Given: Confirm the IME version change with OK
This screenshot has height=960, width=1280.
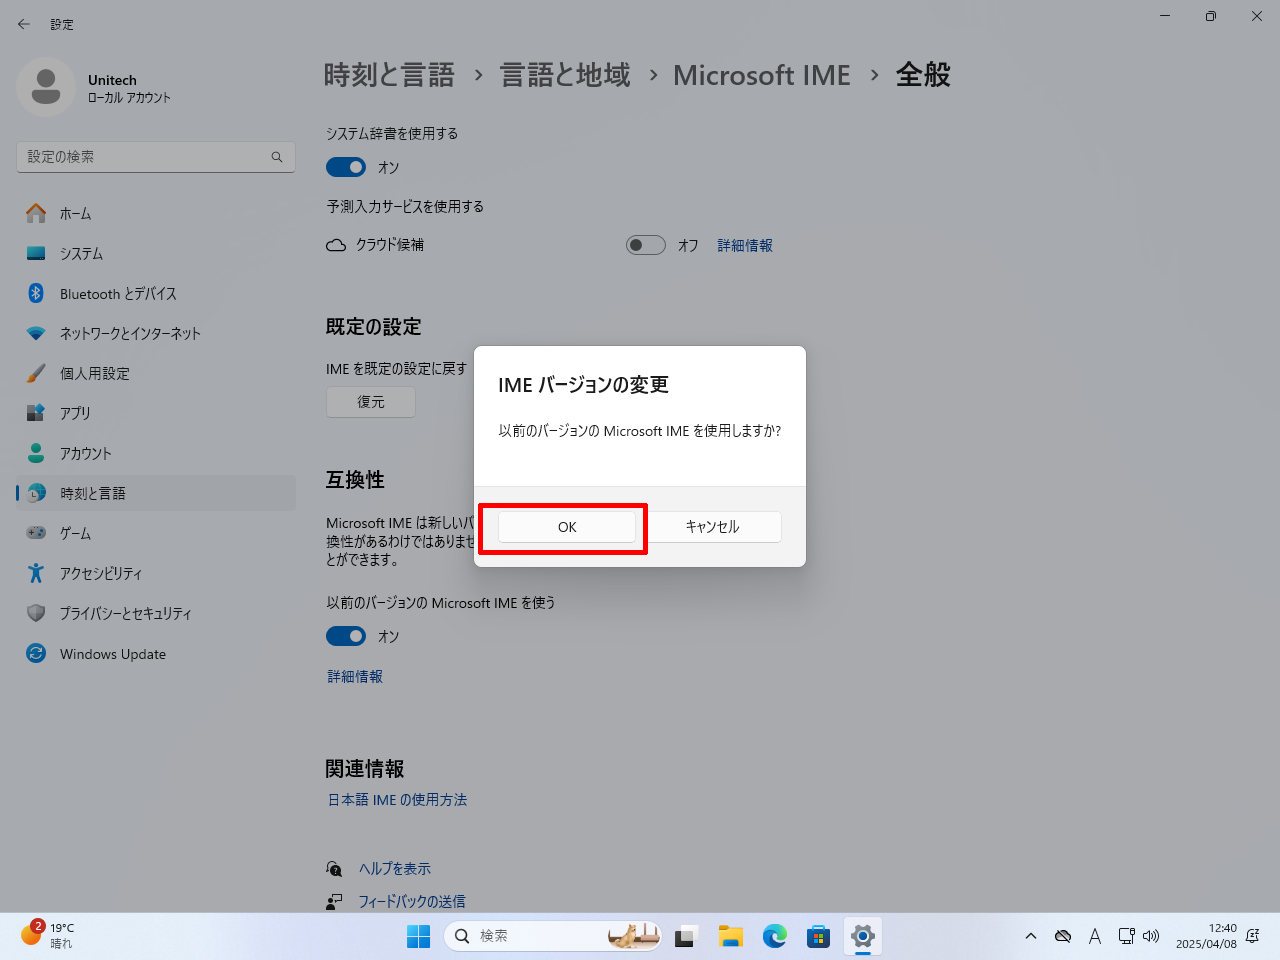Looking at the screenshot, I should point(567,527).
